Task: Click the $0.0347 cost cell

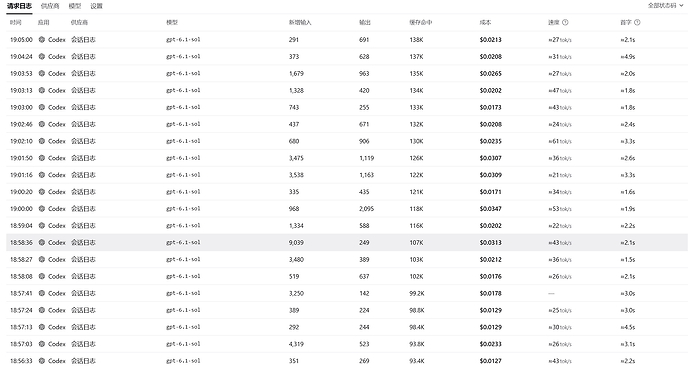Action: [491, 209]
